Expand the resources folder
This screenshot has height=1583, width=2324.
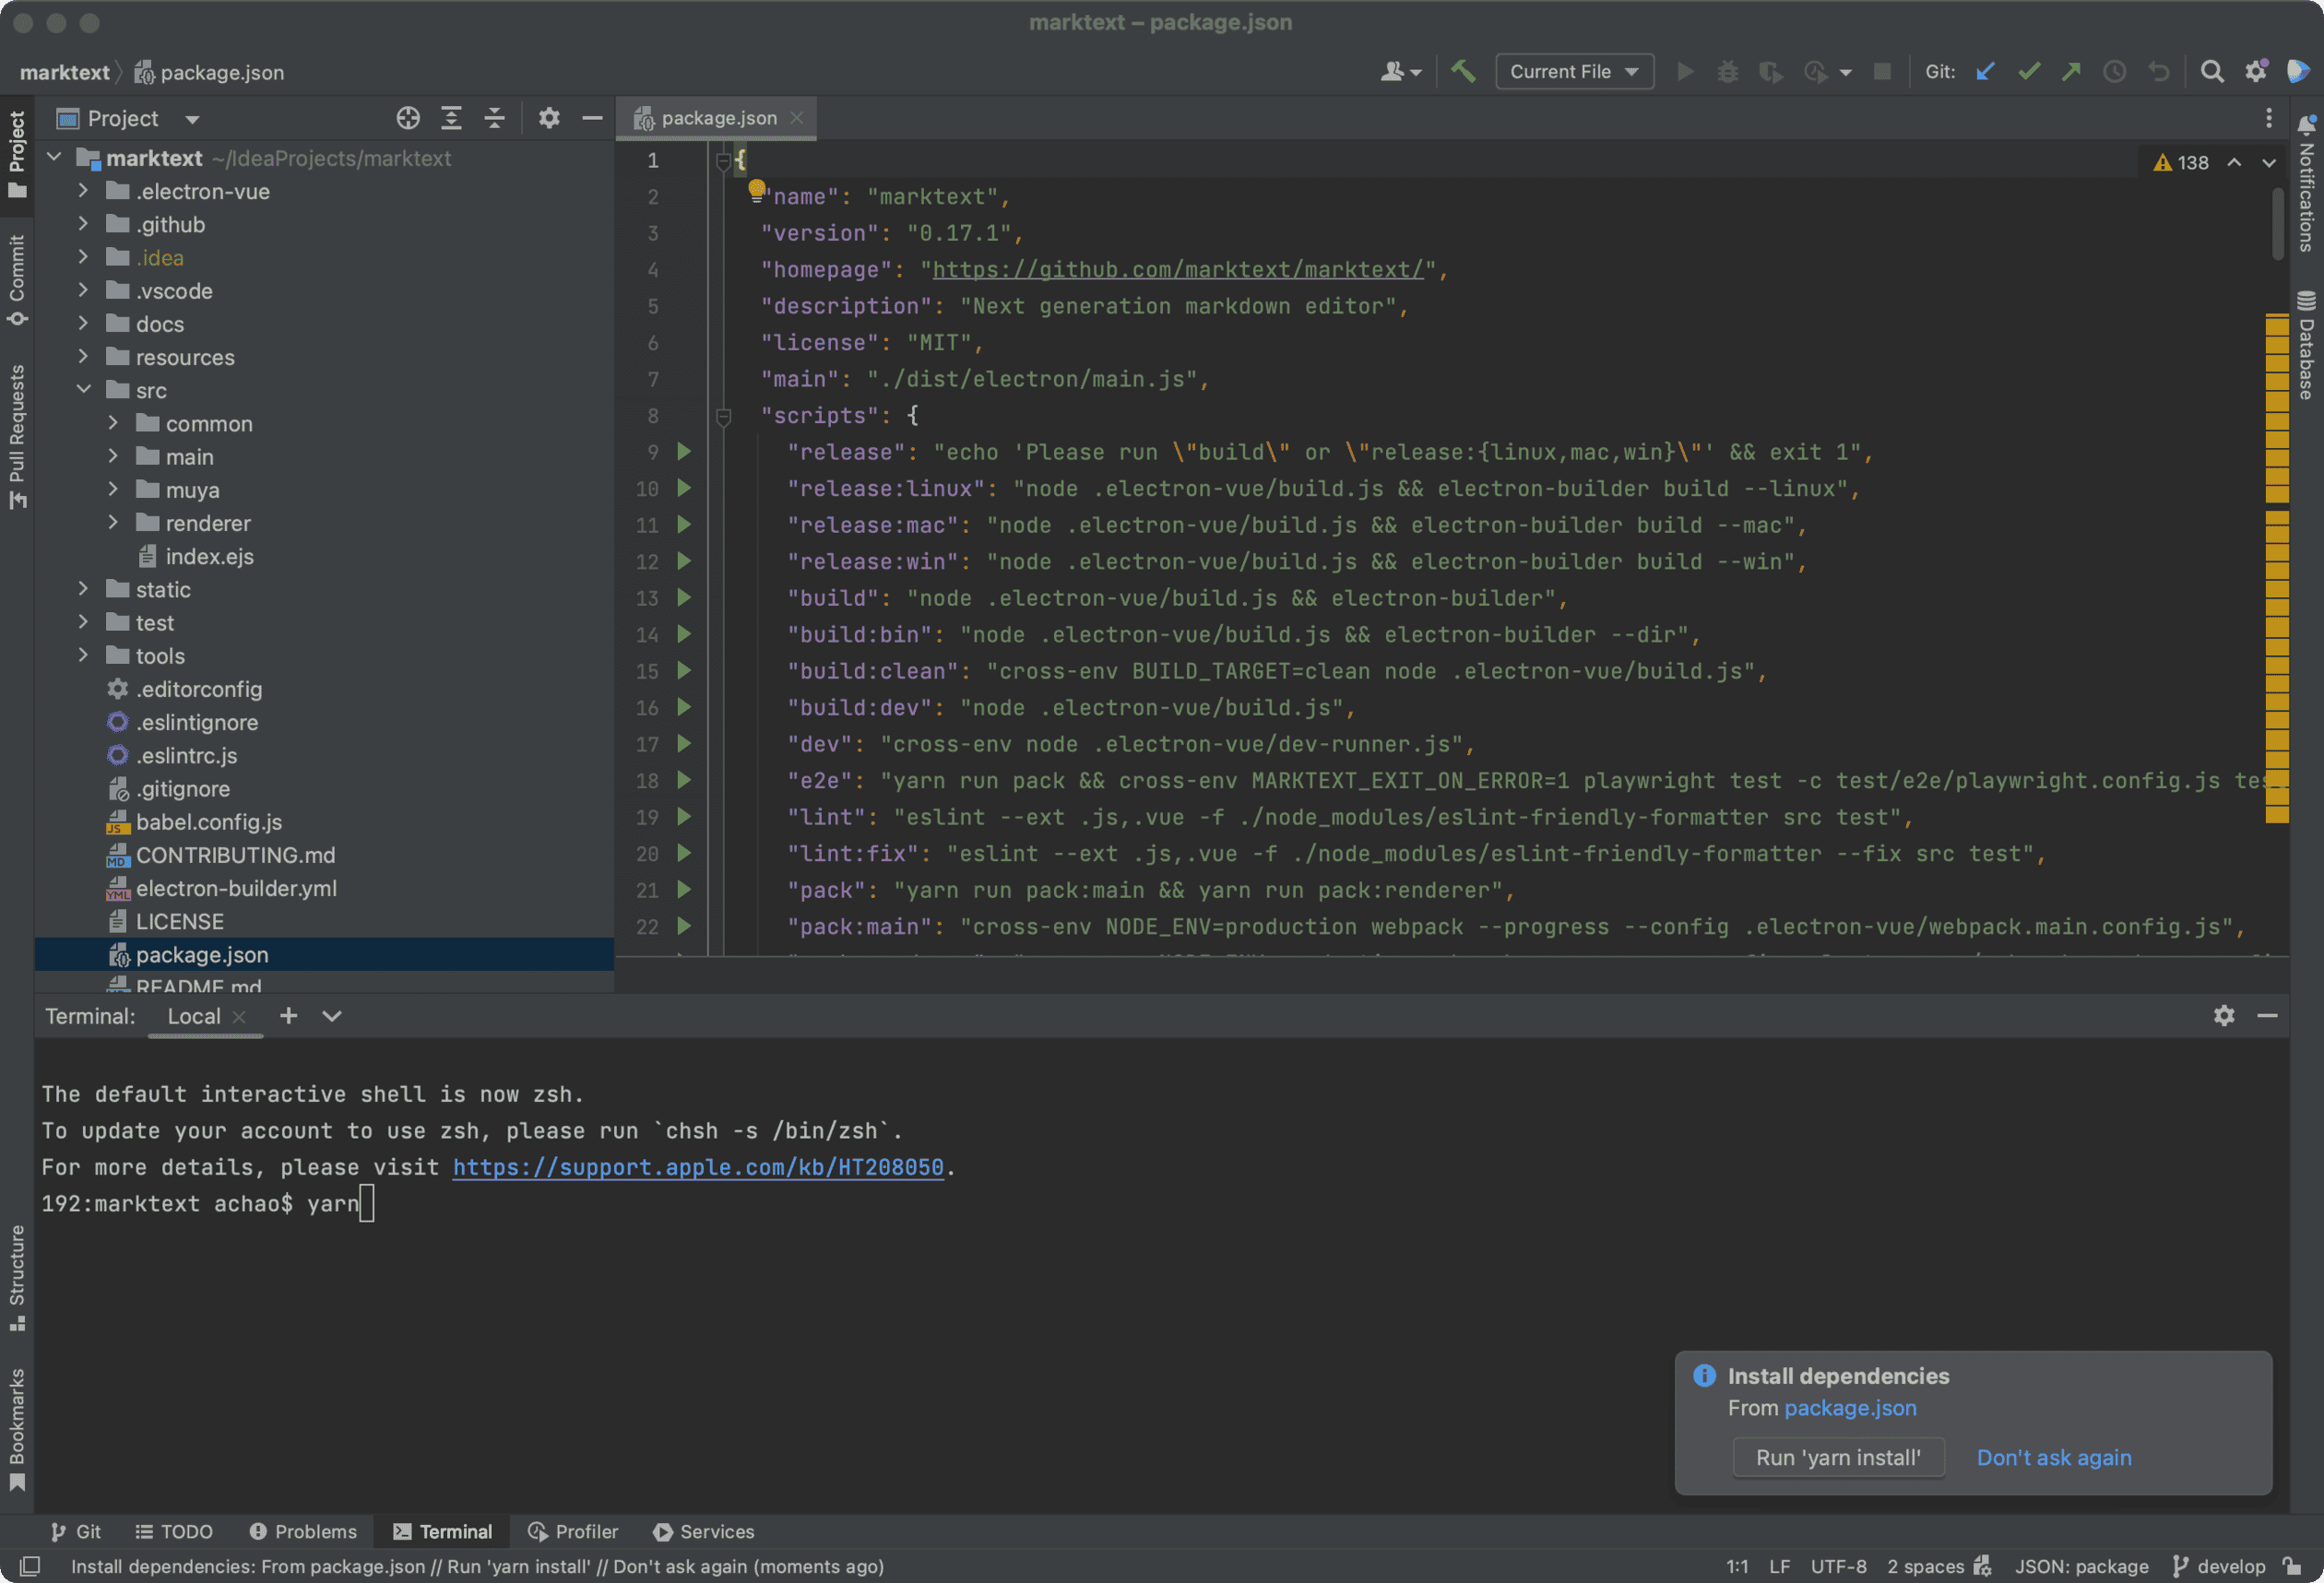[x=84, y=357]
